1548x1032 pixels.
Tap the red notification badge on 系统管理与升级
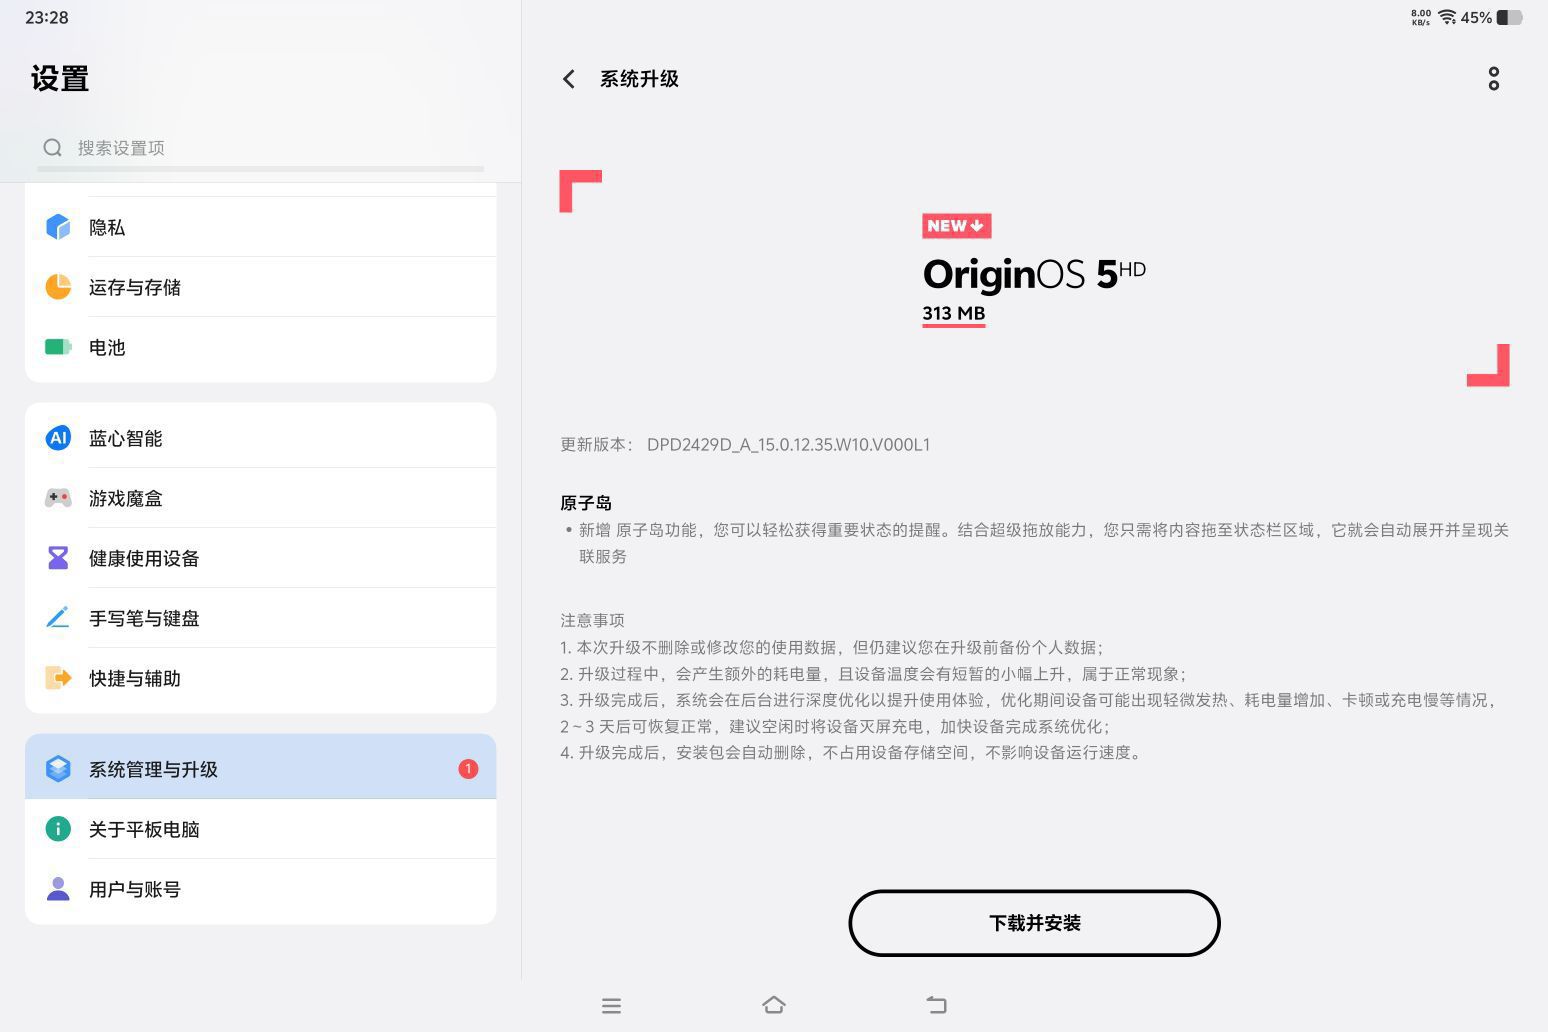pyautogui.click(x=468, y=769)
